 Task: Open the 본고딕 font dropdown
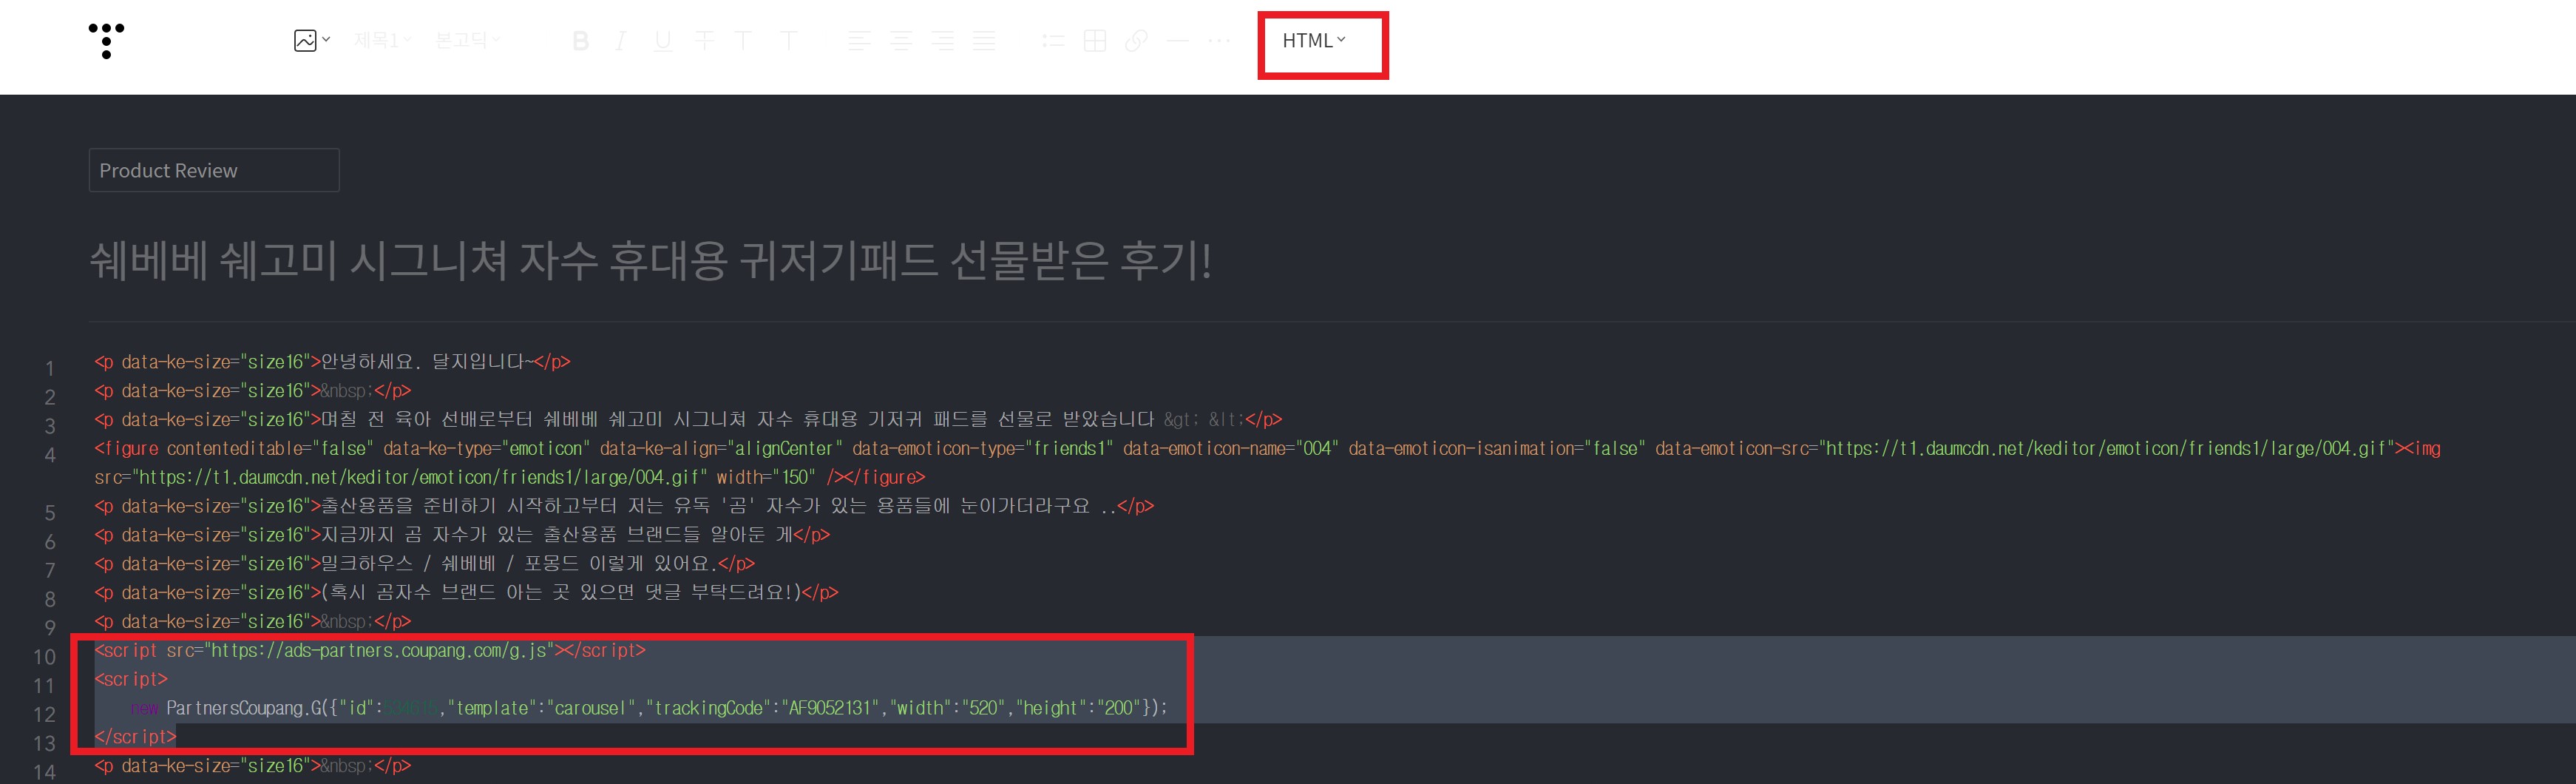pos(467,41)
